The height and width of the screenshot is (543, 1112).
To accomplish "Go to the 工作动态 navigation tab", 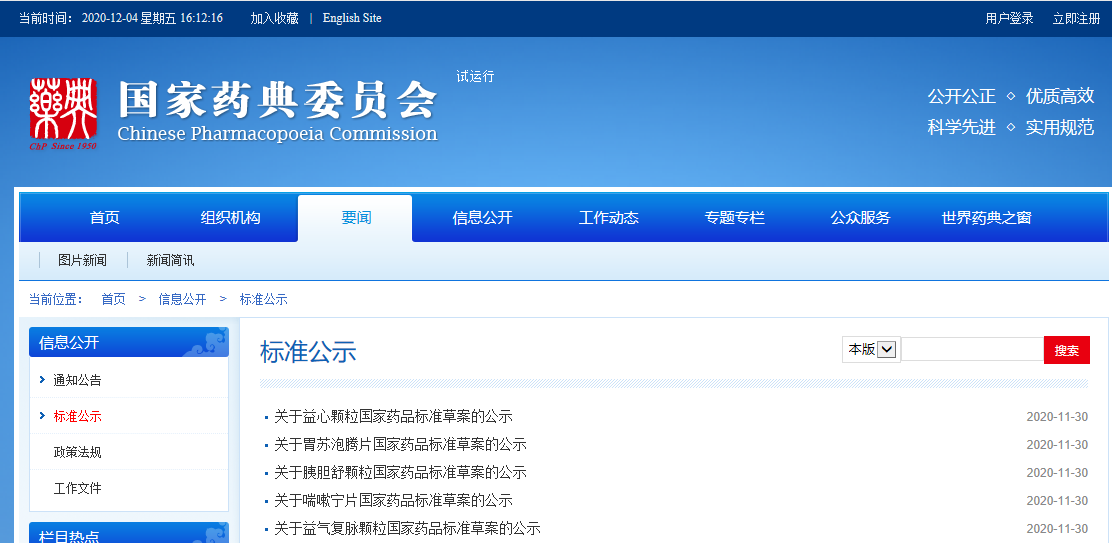I will [x=608, y=218].
